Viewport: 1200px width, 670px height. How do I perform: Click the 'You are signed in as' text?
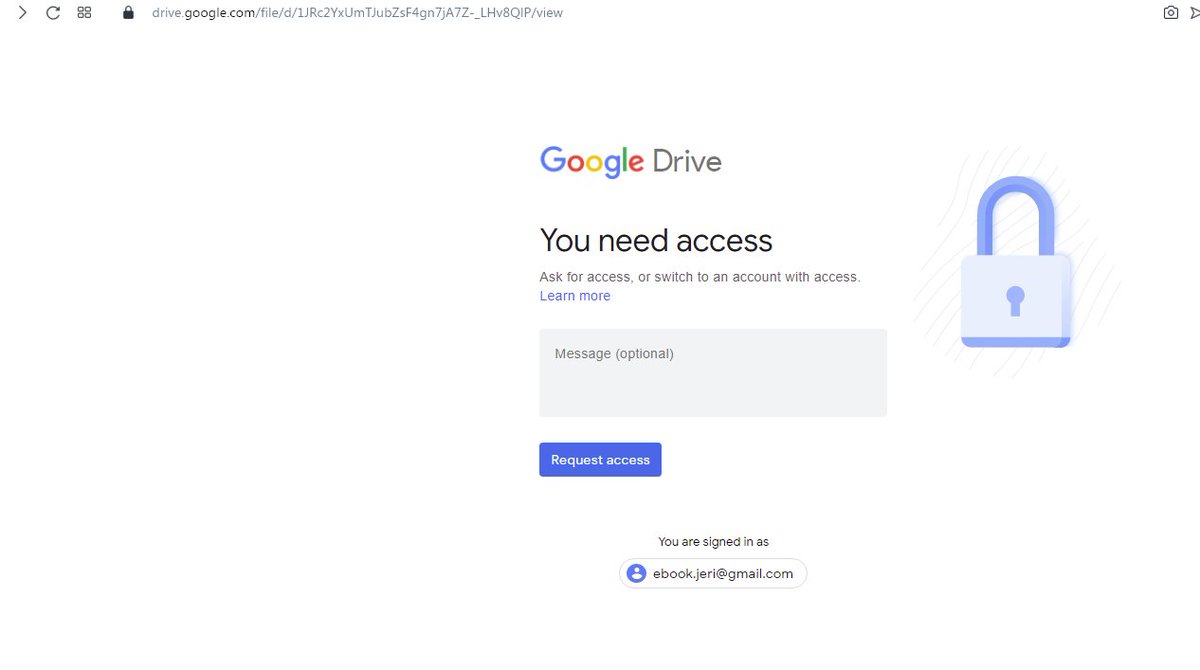713,542
